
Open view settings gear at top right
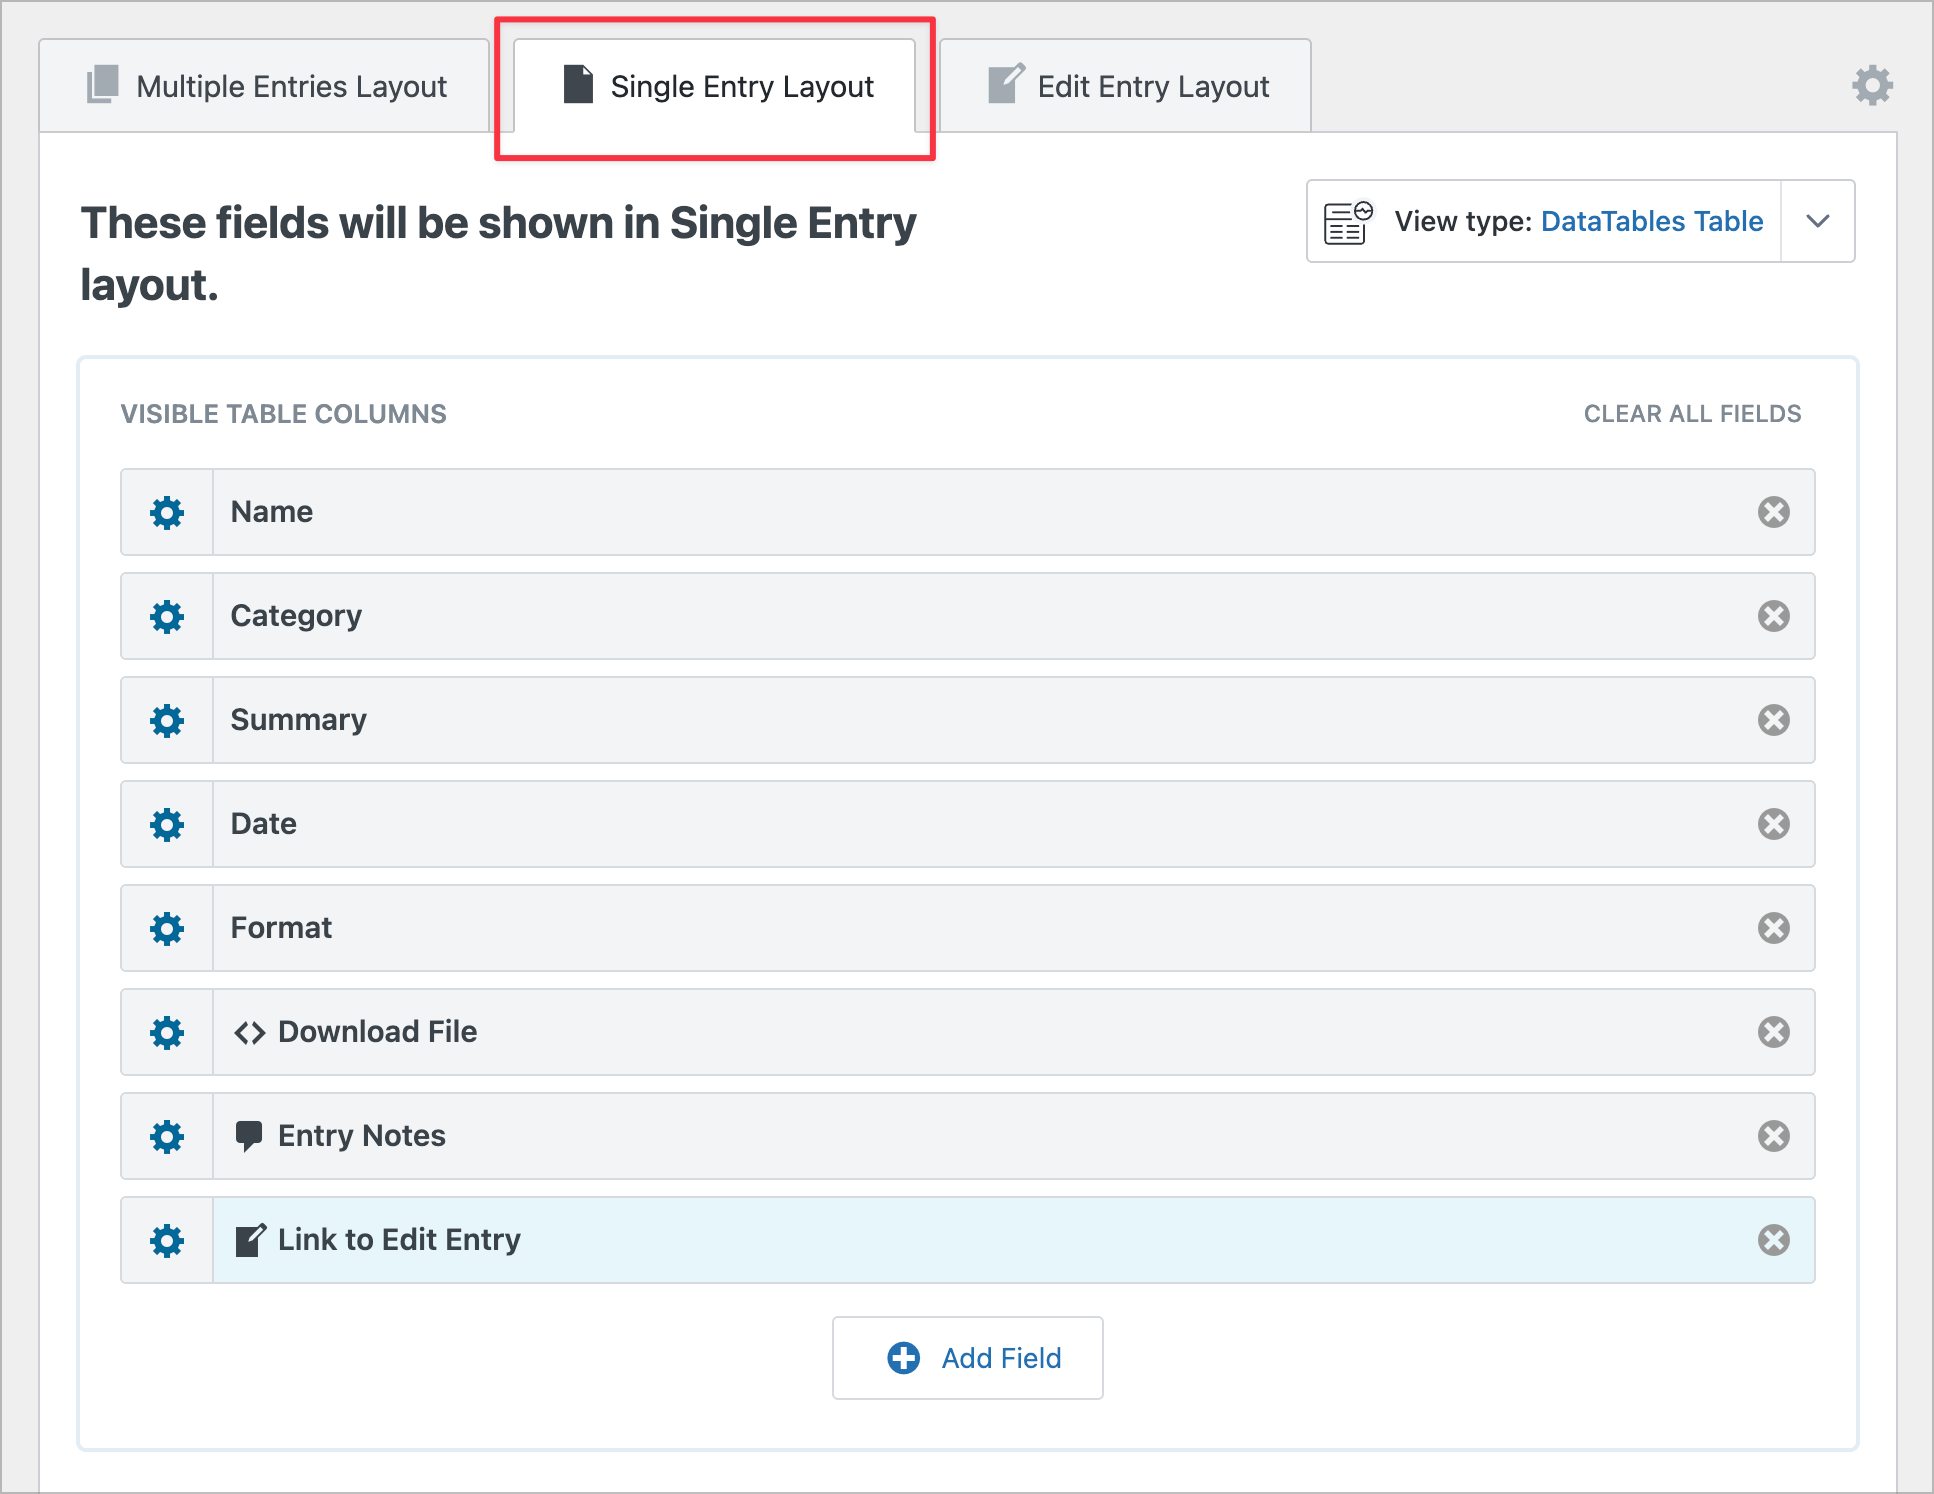(x=1871, y=86)
